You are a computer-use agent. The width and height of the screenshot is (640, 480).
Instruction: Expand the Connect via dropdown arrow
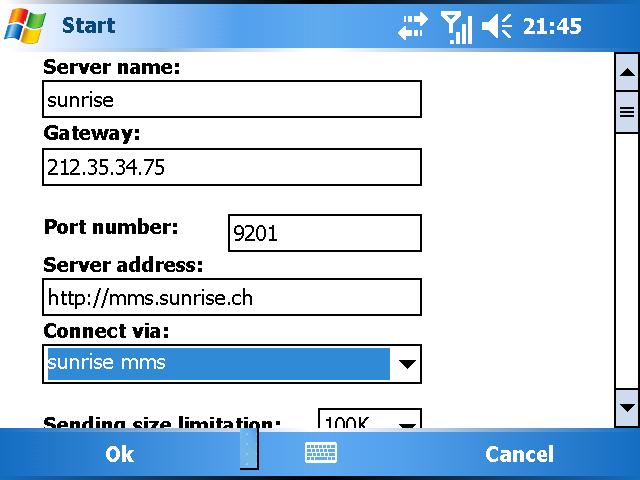[x=407, y=364]
